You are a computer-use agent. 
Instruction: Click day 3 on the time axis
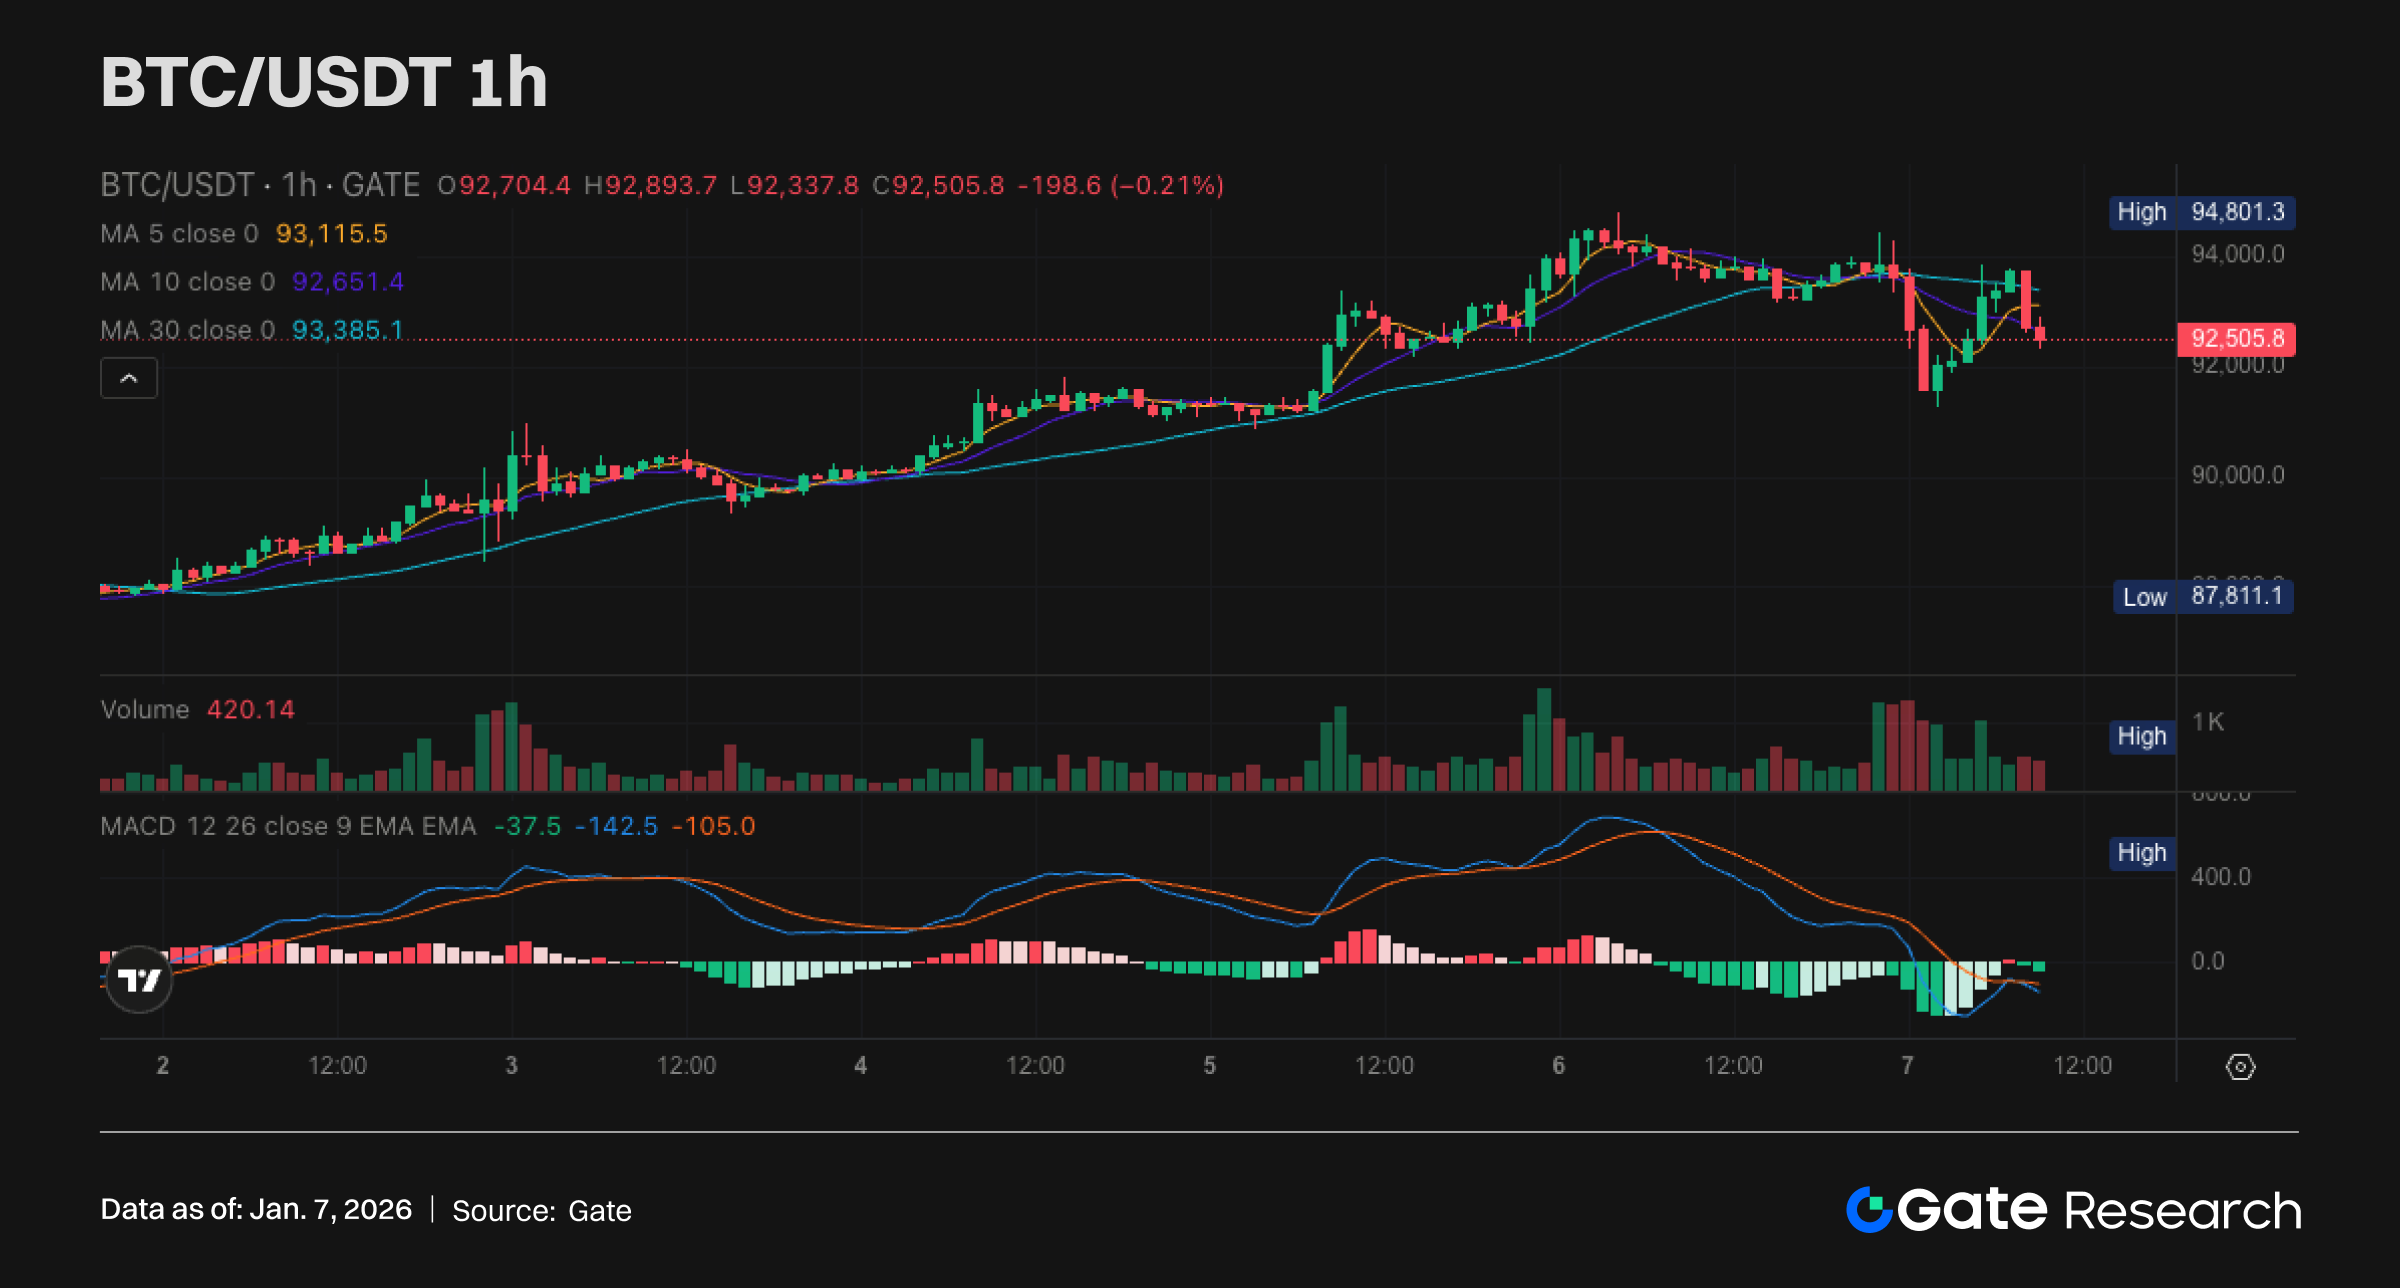pos(511,1066)
